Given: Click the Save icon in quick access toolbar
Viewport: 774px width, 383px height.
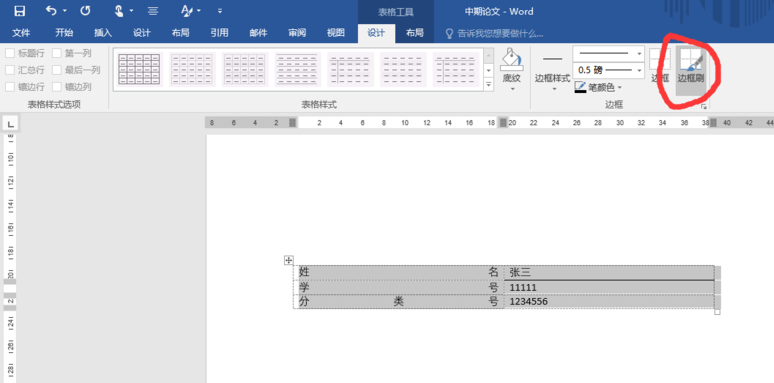Looking at the screenshot, I should click(19, 10).
